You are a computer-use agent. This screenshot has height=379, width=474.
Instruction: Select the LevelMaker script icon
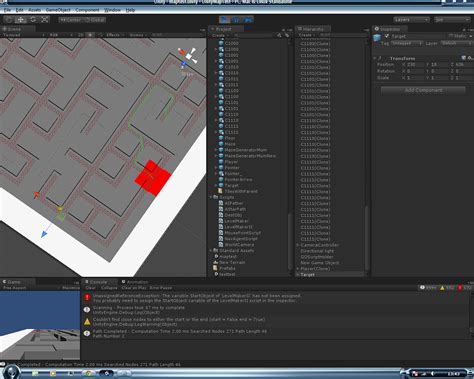point(221,221)
